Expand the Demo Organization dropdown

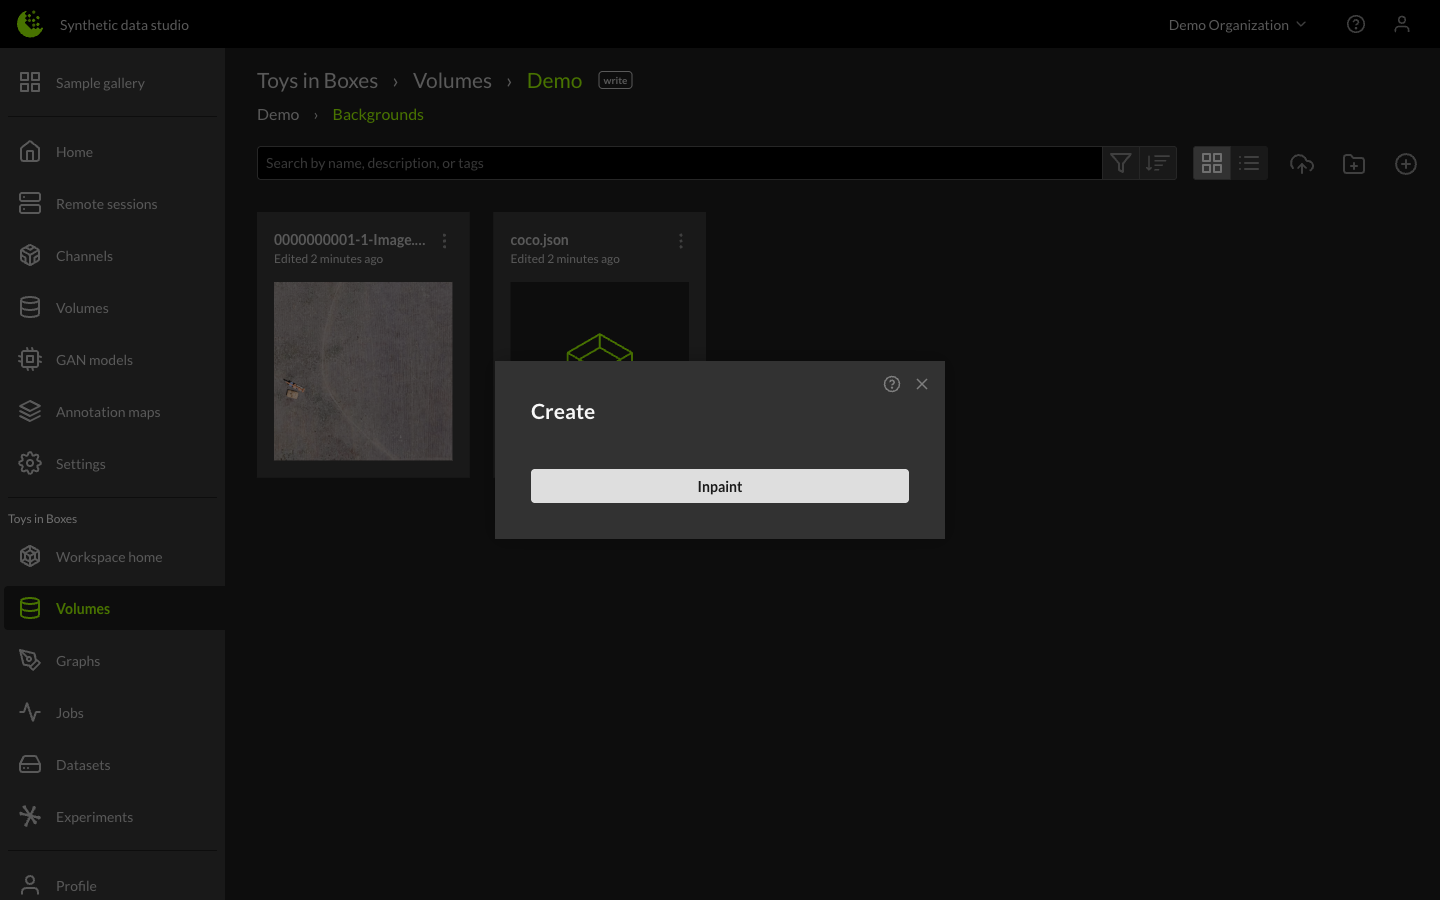[1237, 24]
